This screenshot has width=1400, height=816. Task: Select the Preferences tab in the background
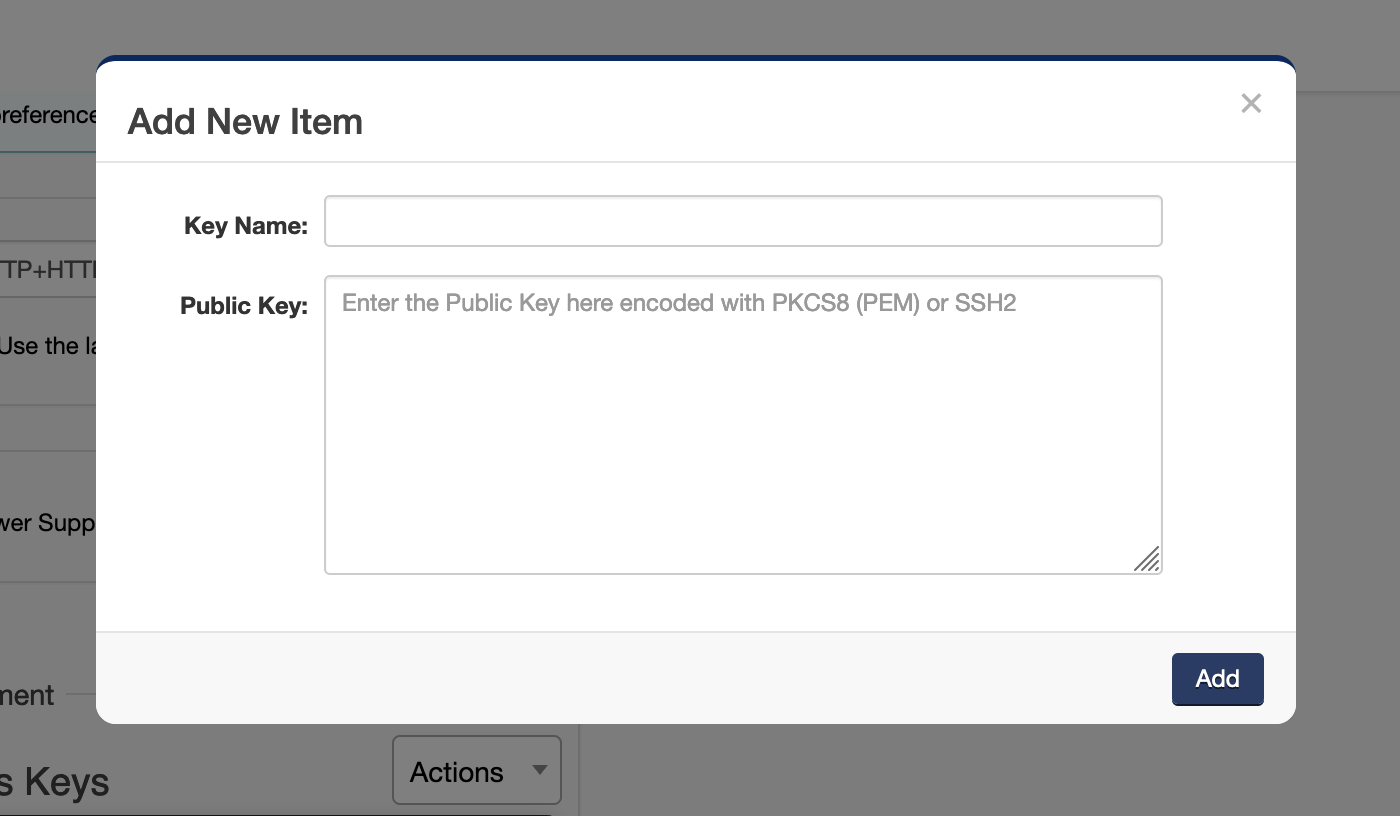[x=45, y=114]
